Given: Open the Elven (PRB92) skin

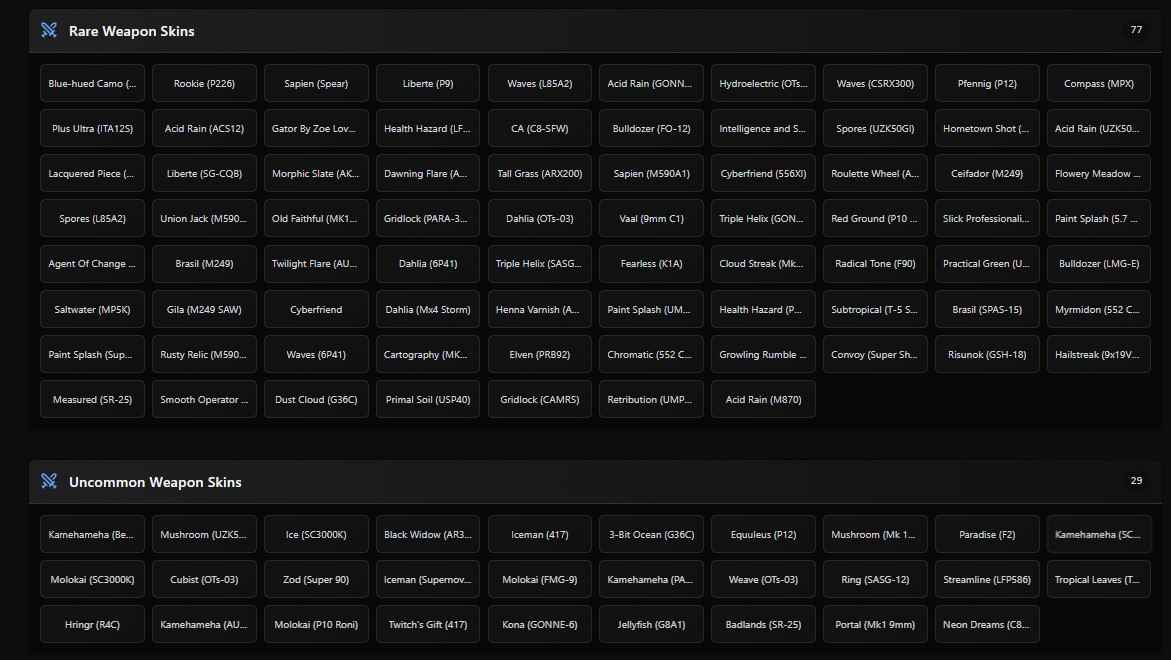Looking at the screenshot, I should click(540, 354).
